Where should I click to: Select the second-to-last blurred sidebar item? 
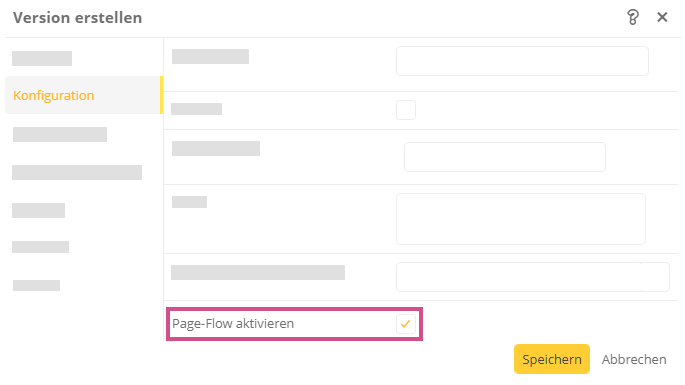(40, 247)
